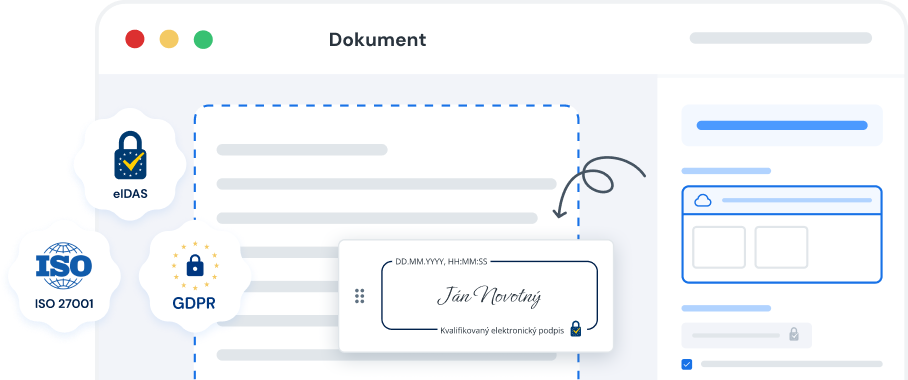Click the cloud icon in the right panel
The image size is (908, 380).
pos(702,200)
